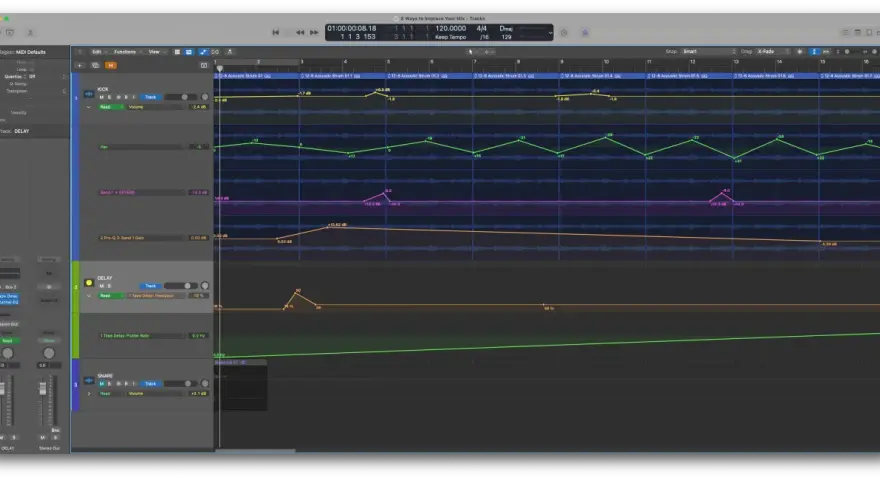Solo the SNARE track
The image size is (880, 480).
click(x=109, y=384)
